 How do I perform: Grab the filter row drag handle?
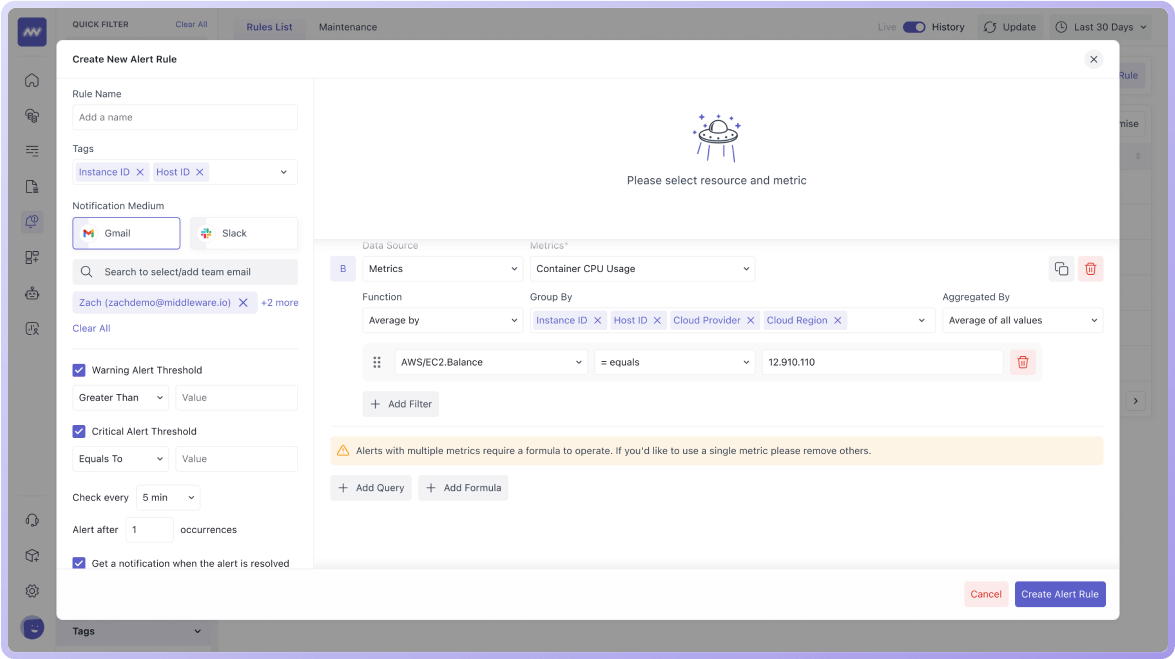377,362
